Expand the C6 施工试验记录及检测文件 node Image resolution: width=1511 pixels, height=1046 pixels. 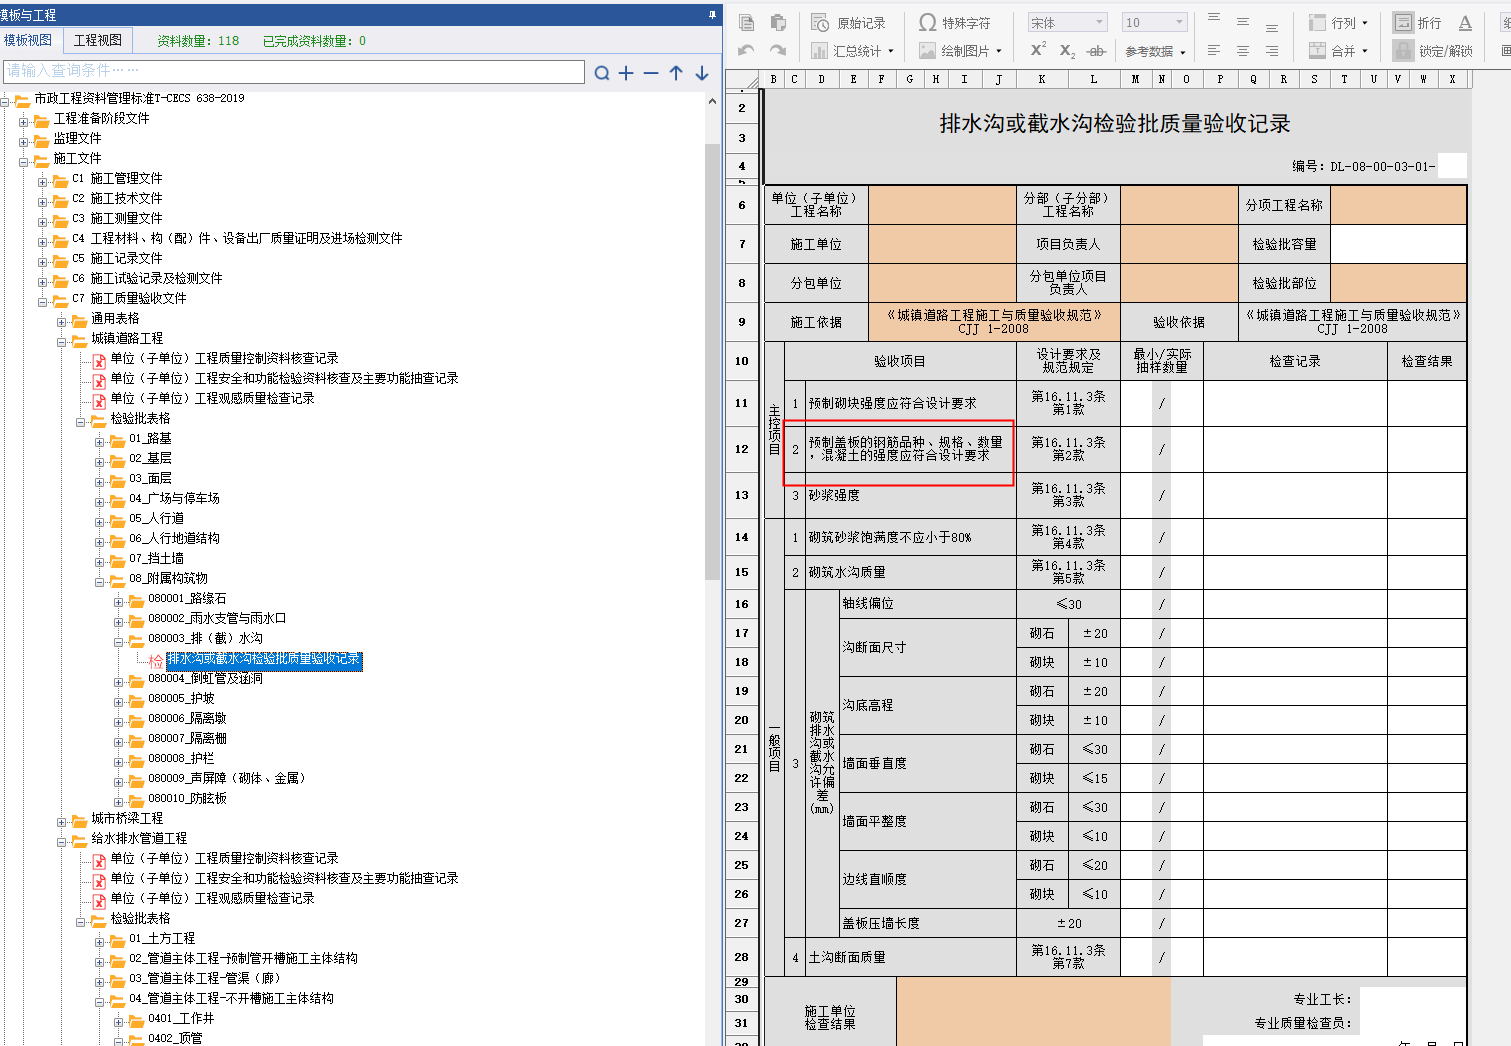click(x=43, y=282)
